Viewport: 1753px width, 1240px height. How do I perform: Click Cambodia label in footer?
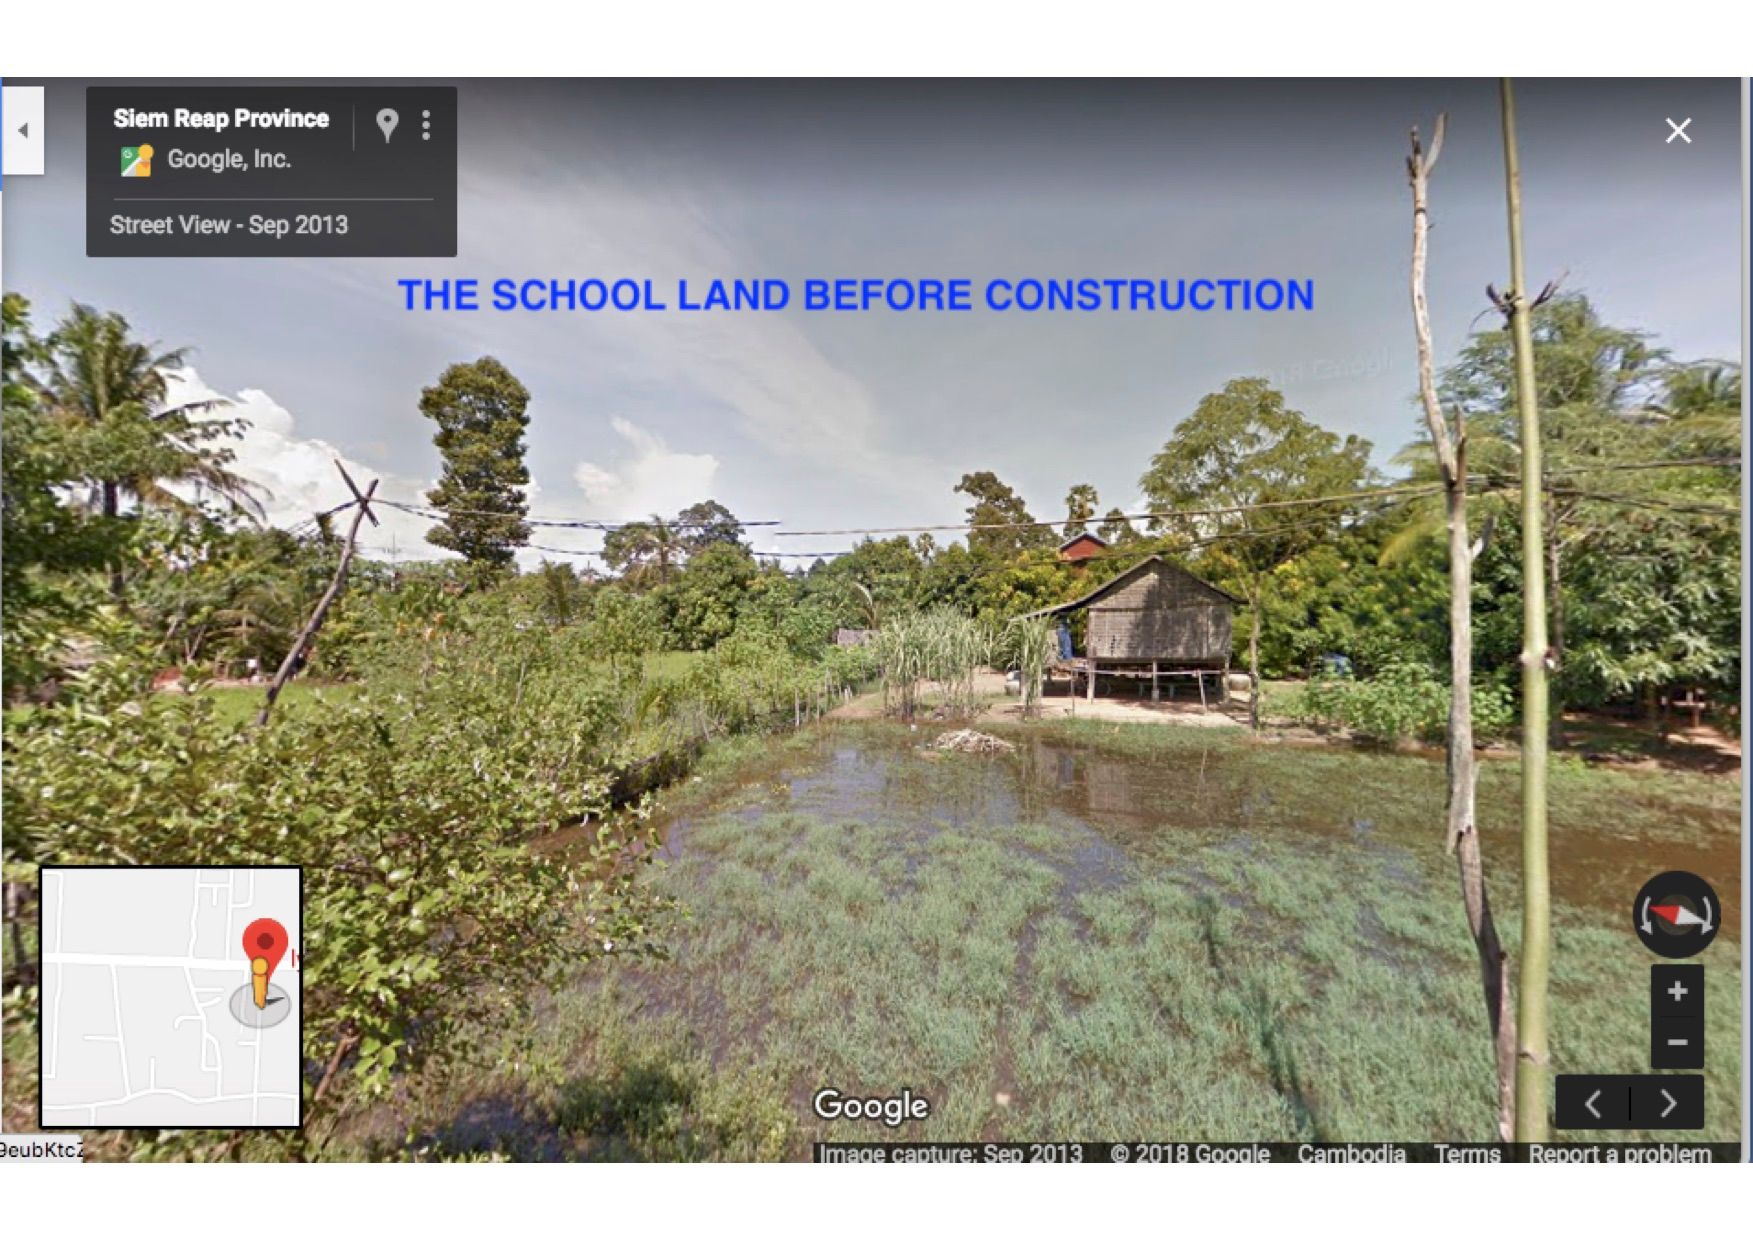point(1351,1154)
